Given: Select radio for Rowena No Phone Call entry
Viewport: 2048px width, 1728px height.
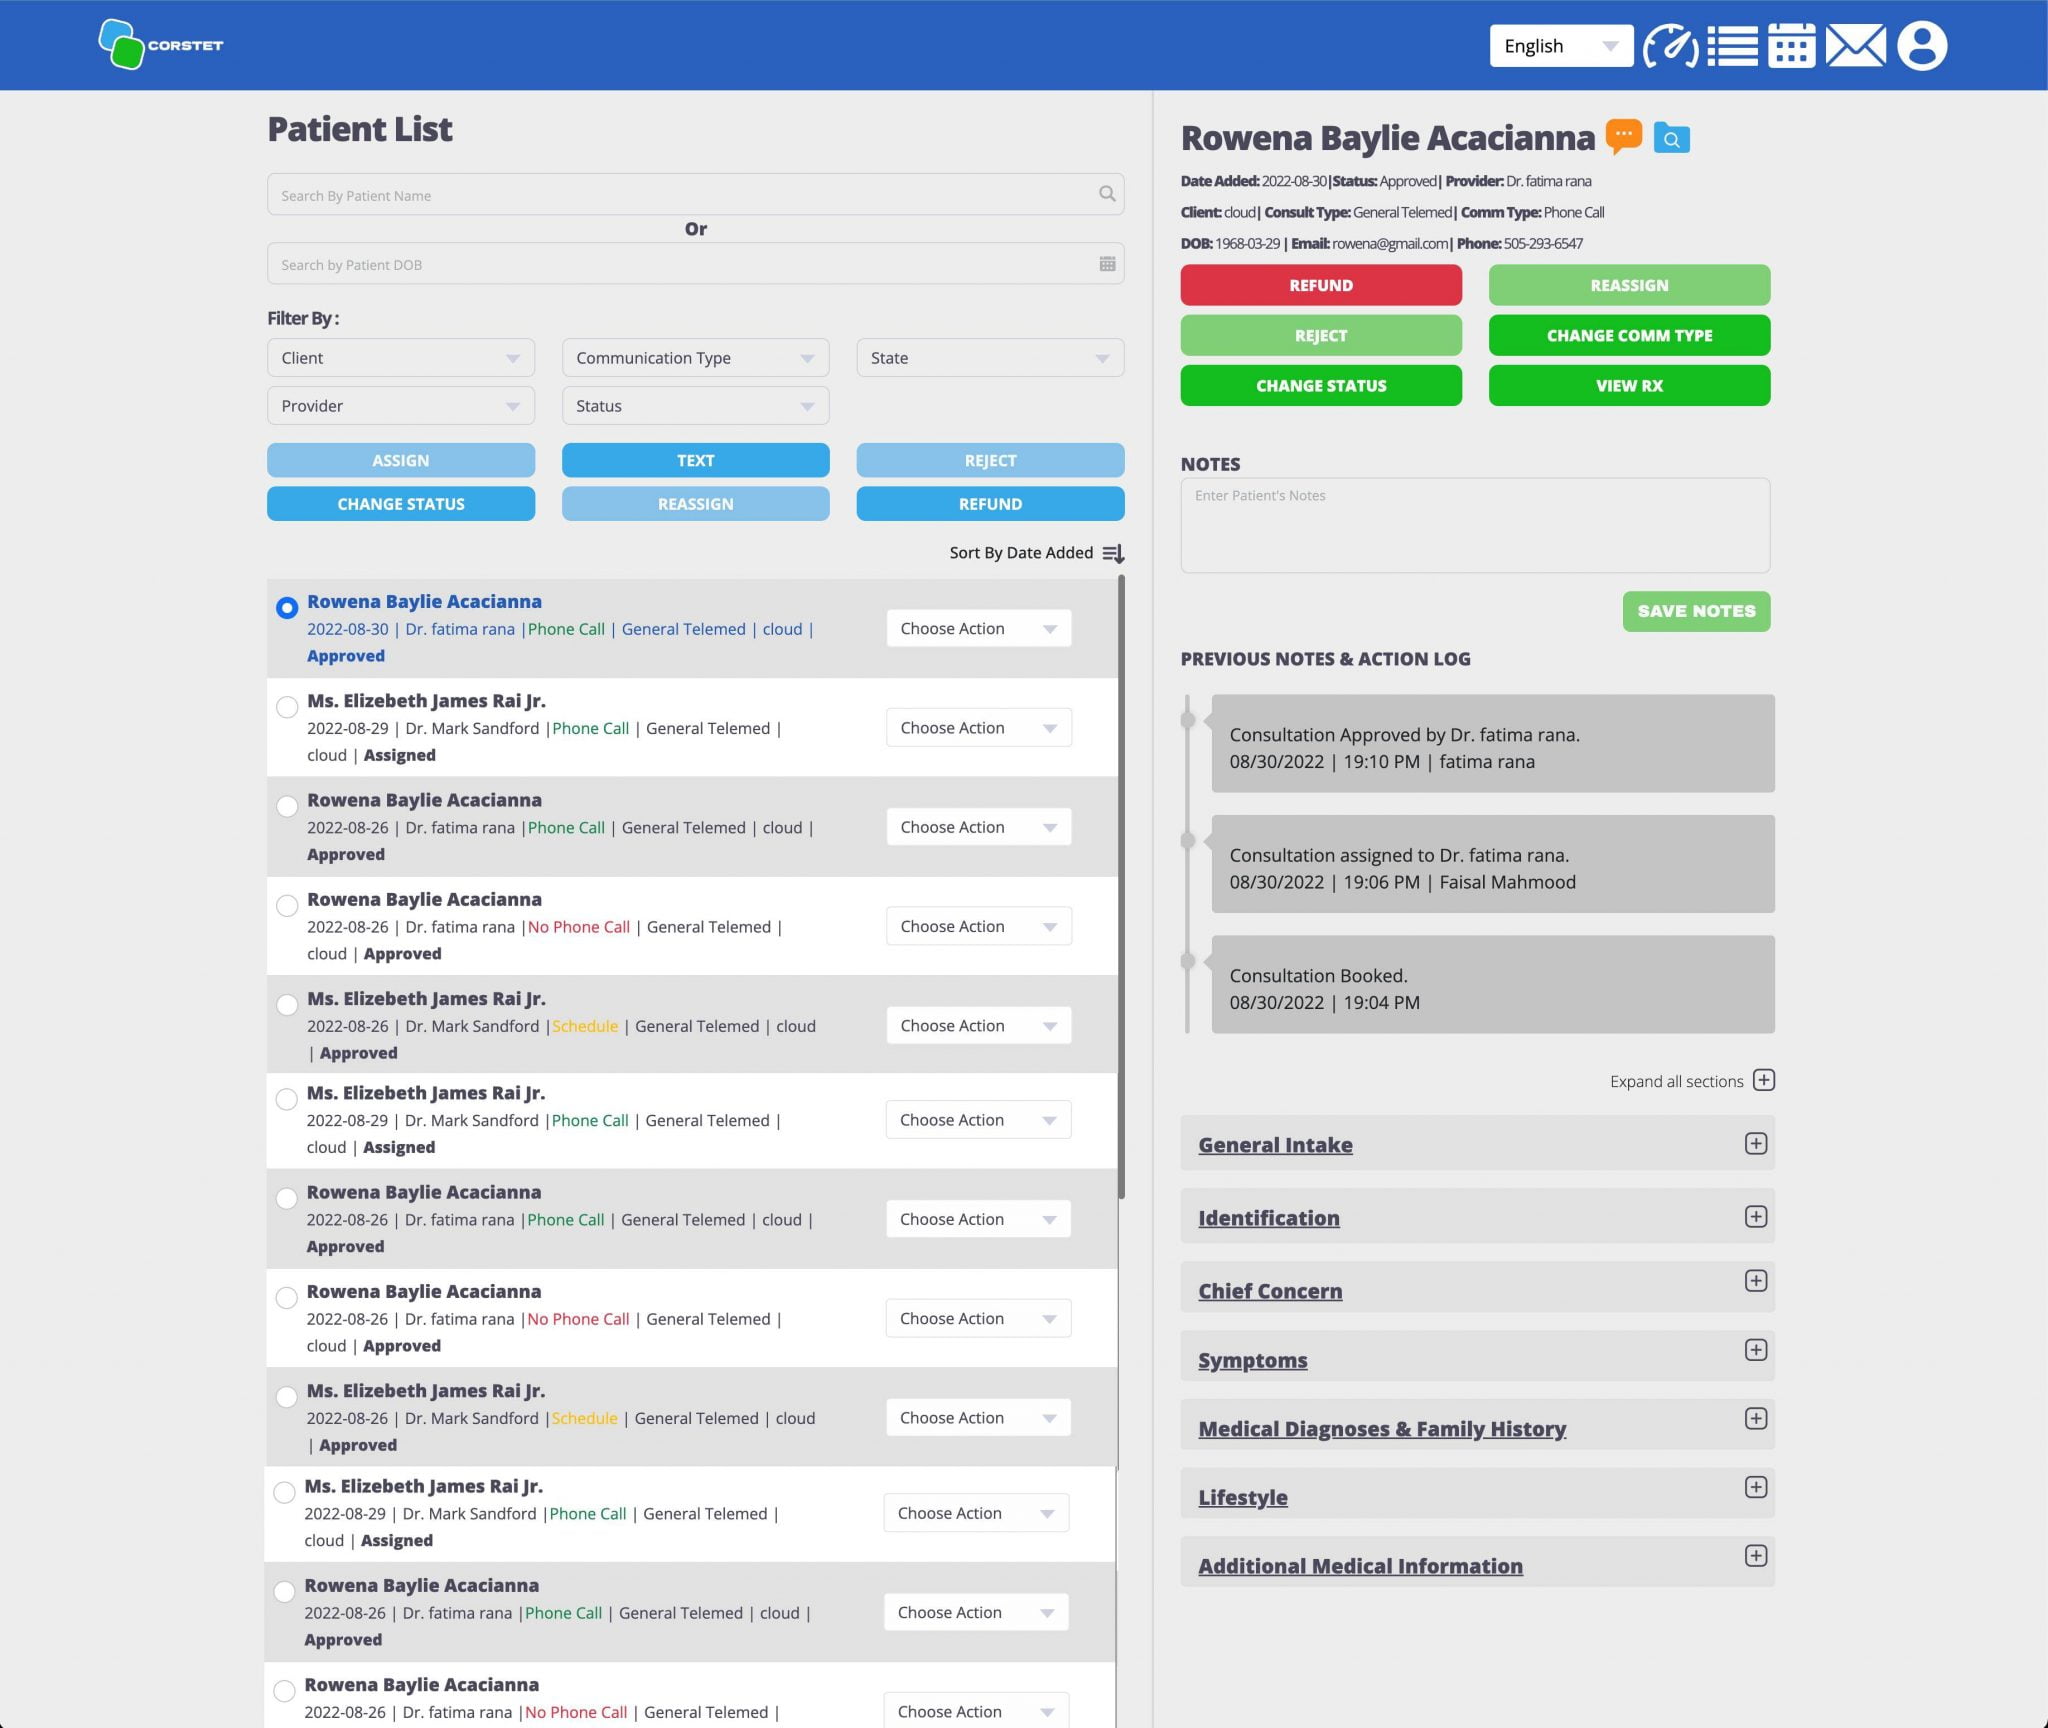Looking at the screenshot, I should tap(287, 906).
